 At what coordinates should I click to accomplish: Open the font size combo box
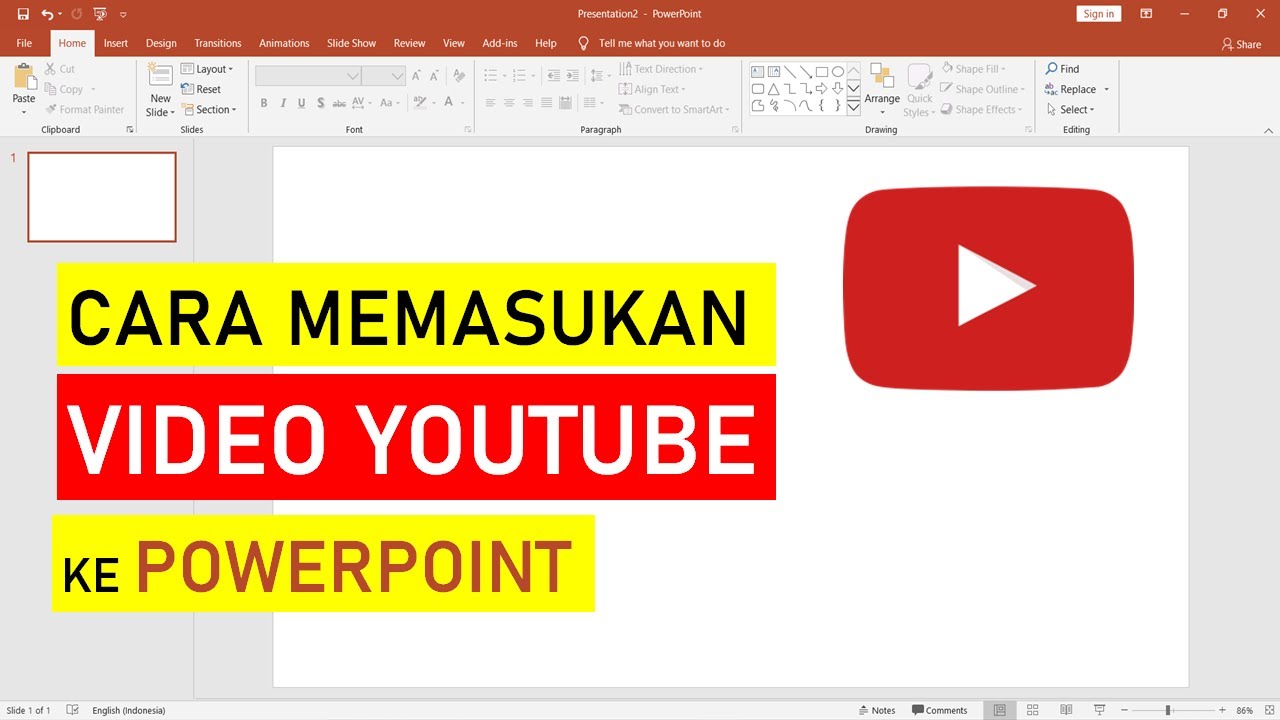click(384, 76)
